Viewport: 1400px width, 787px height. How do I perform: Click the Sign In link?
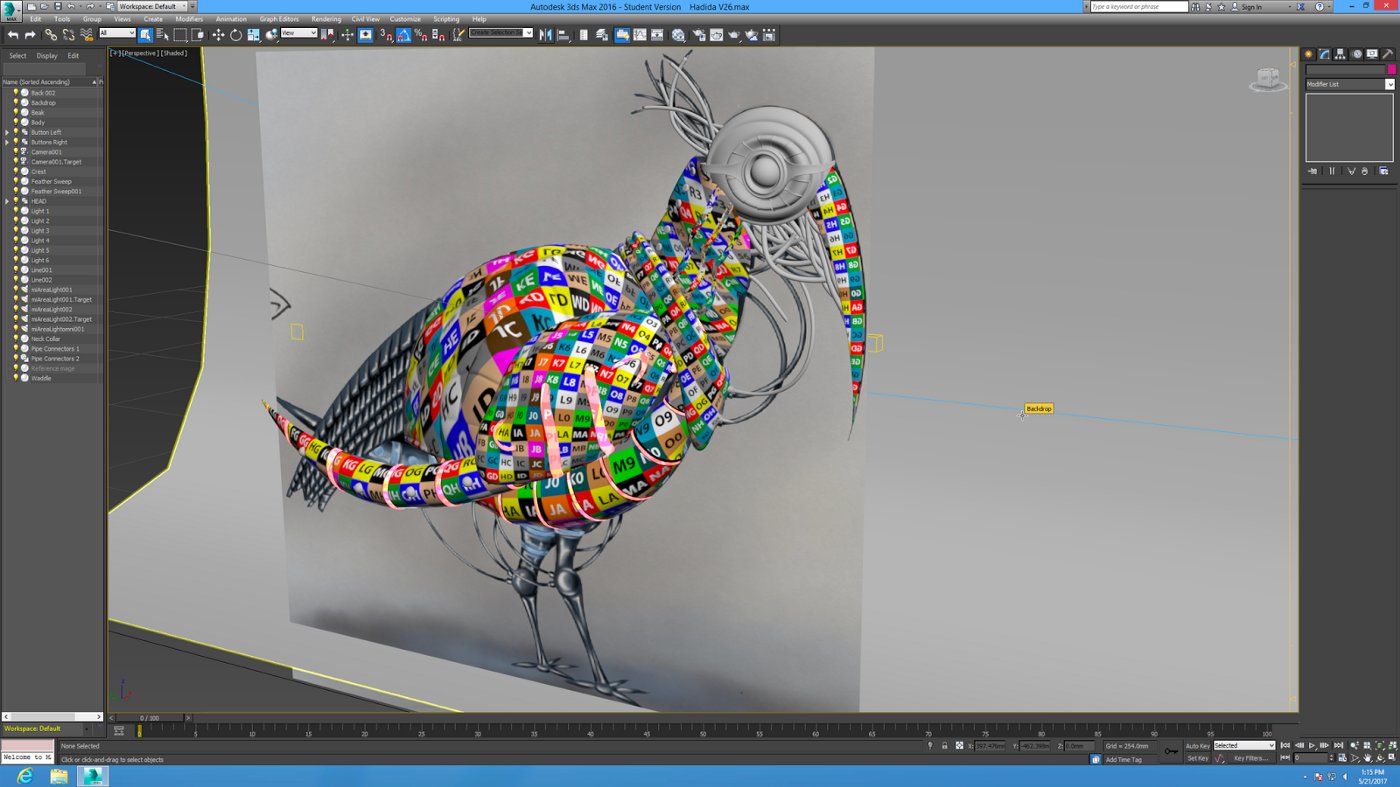coord(1251,7)
